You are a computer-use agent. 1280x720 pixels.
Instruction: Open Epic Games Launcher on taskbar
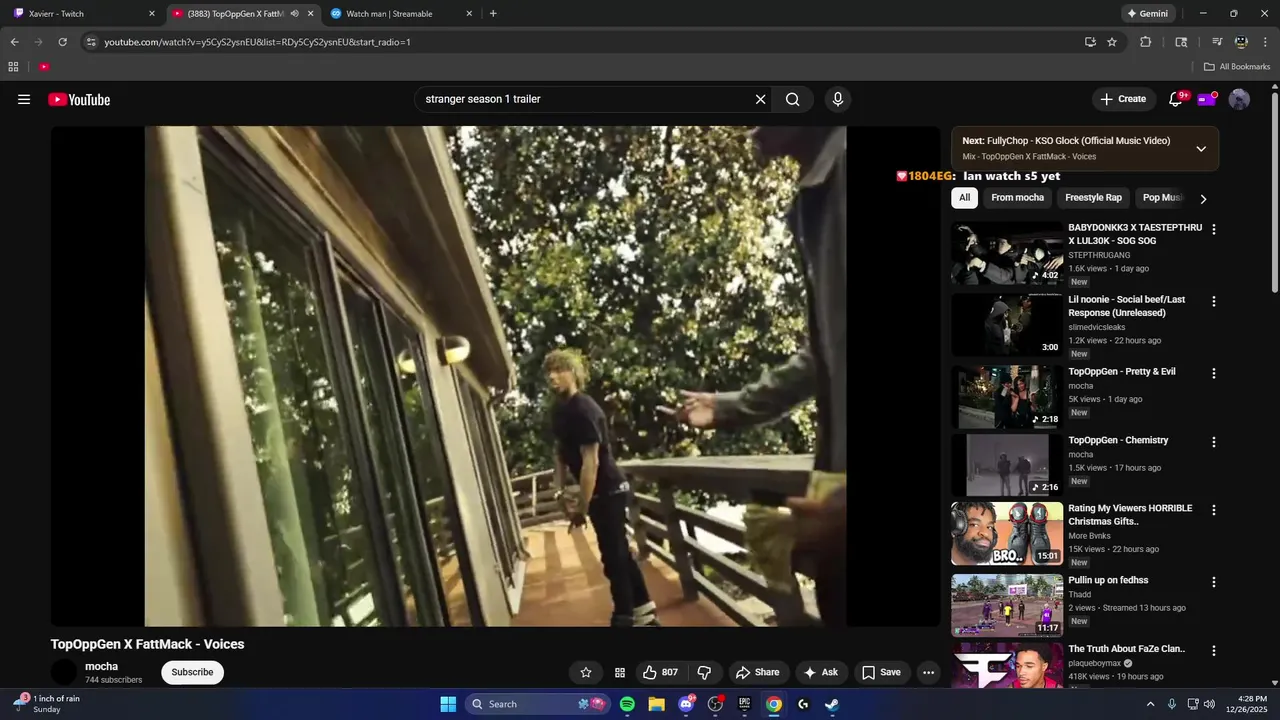744,704
